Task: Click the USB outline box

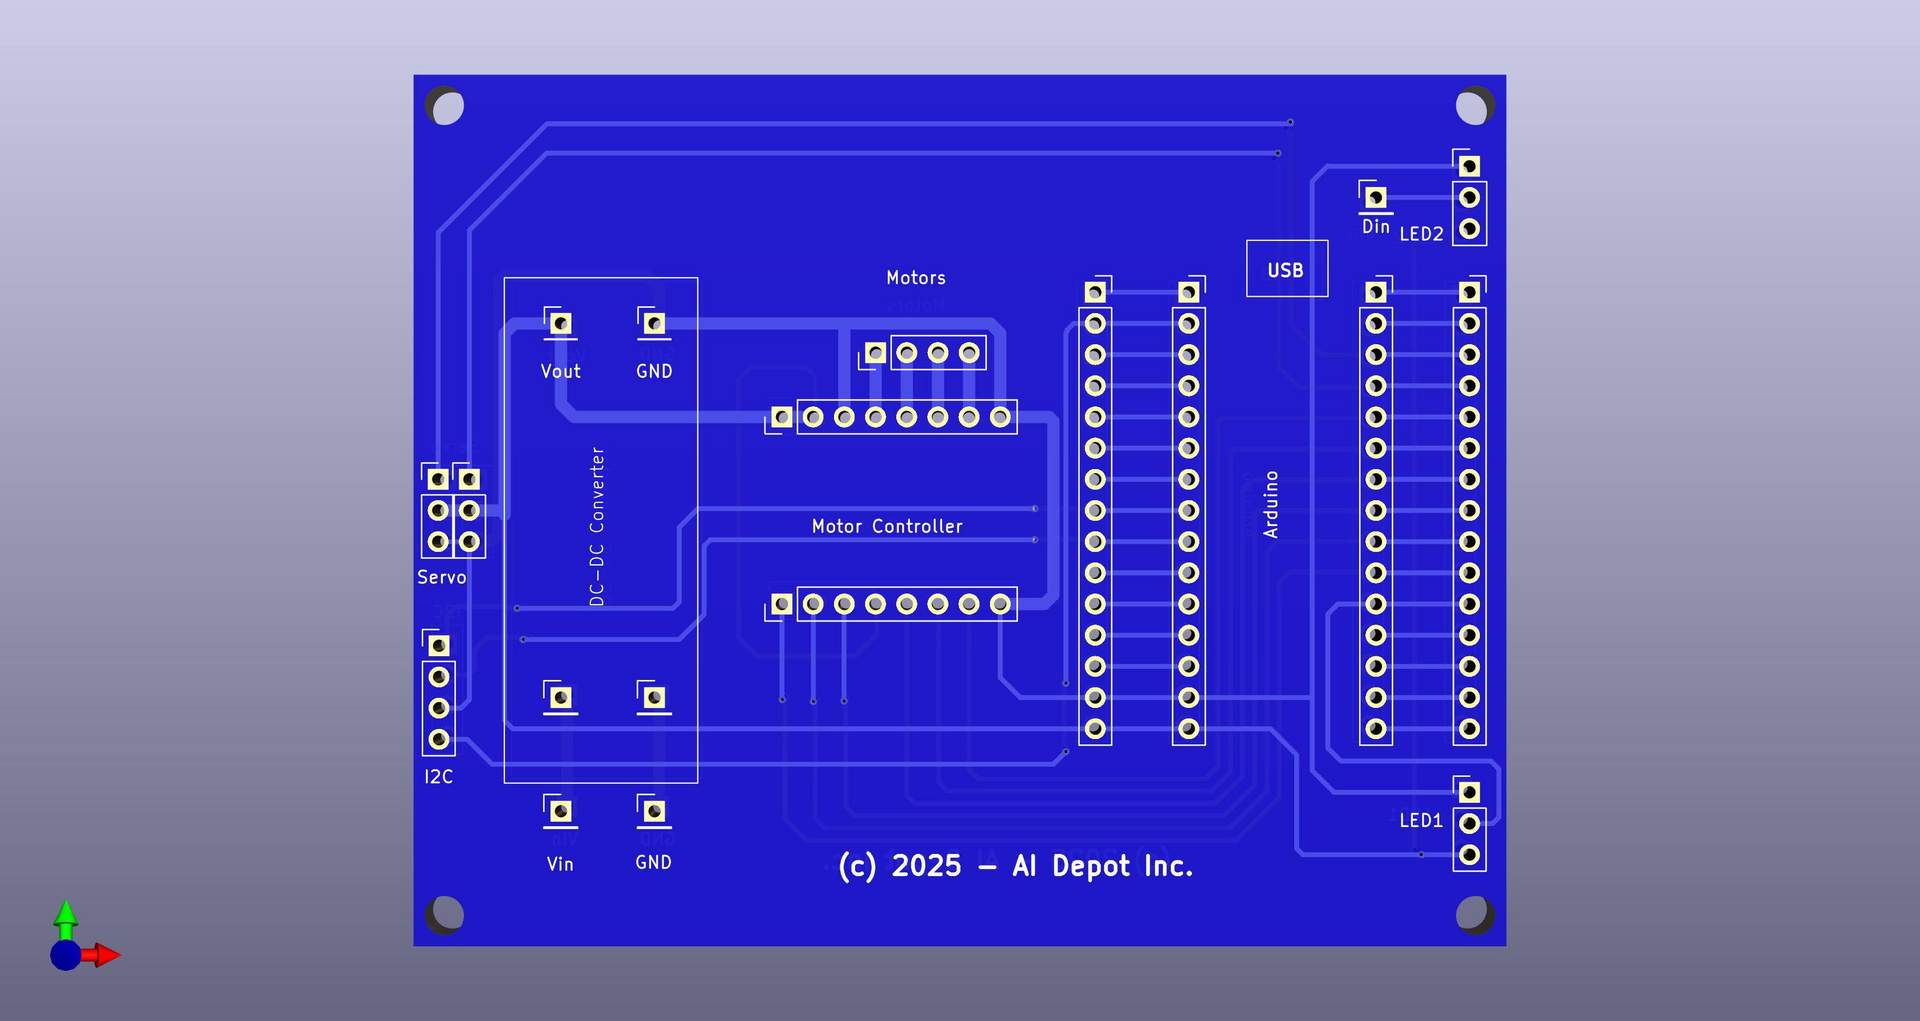Action: click(x=1287, y=269)
